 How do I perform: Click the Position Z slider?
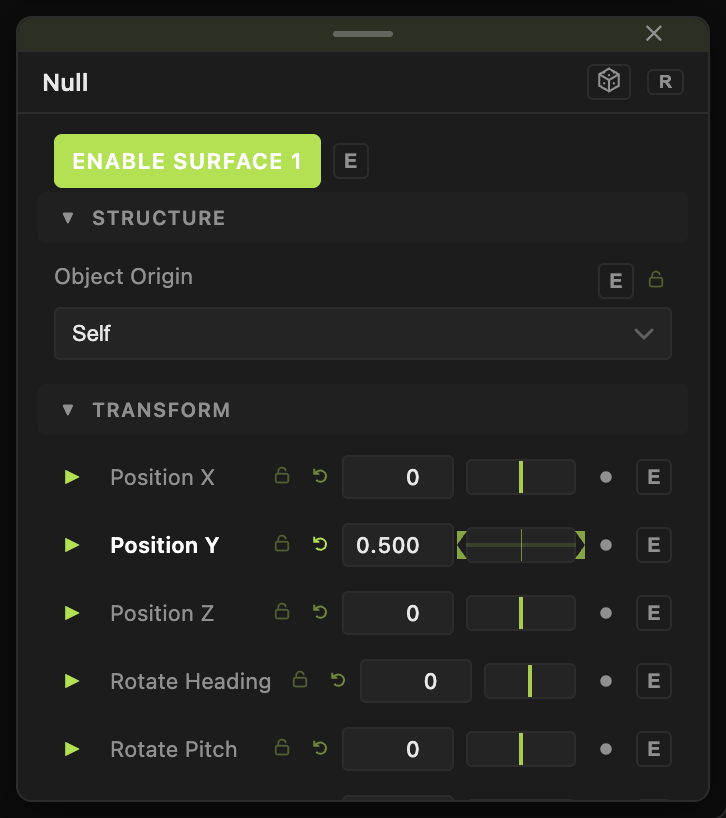pyautogui.click(x=521, y=613)
